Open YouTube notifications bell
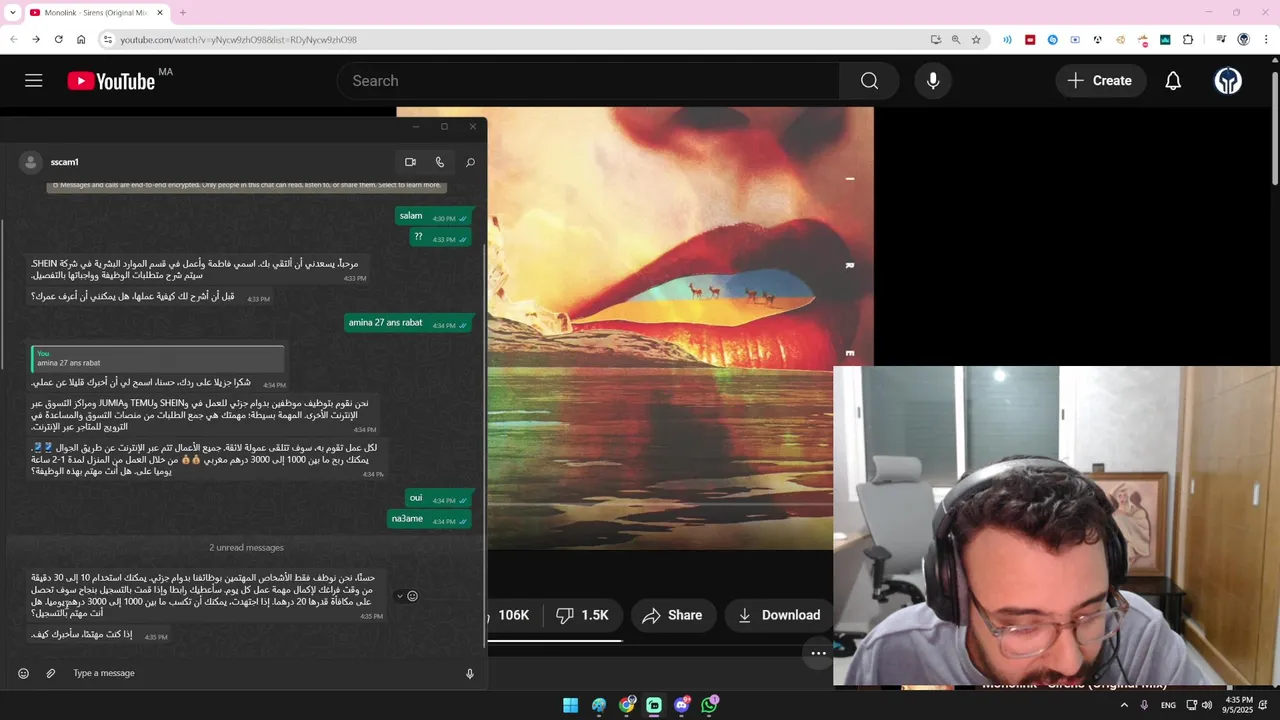This screenshot has height=720, width=1280. click(1173, 81)
